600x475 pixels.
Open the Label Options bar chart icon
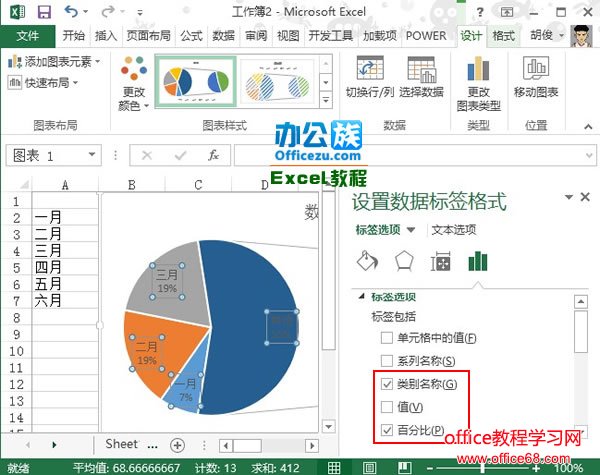click(x=478, y=261)
